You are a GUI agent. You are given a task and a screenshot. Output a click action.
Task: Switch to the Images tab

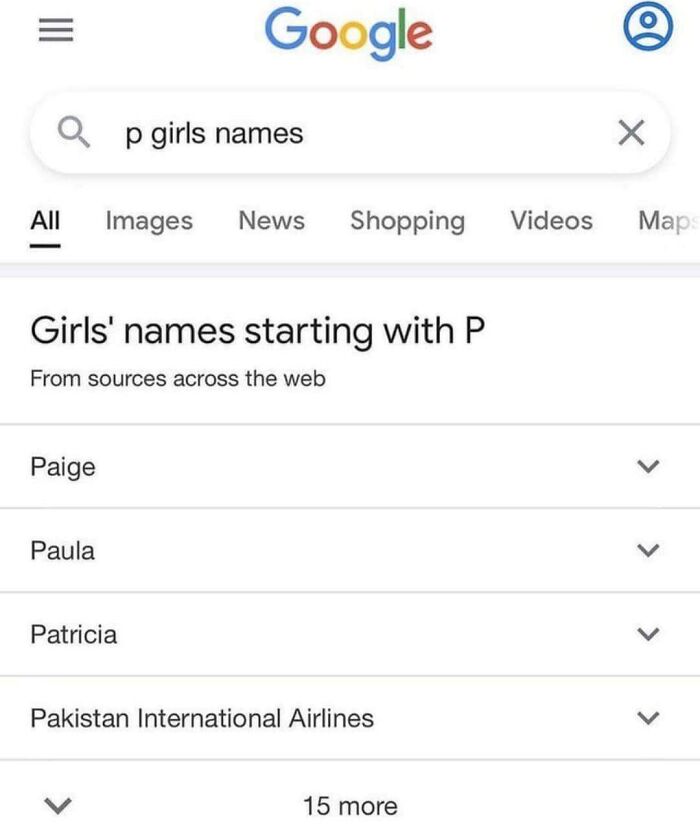point(148,221)
